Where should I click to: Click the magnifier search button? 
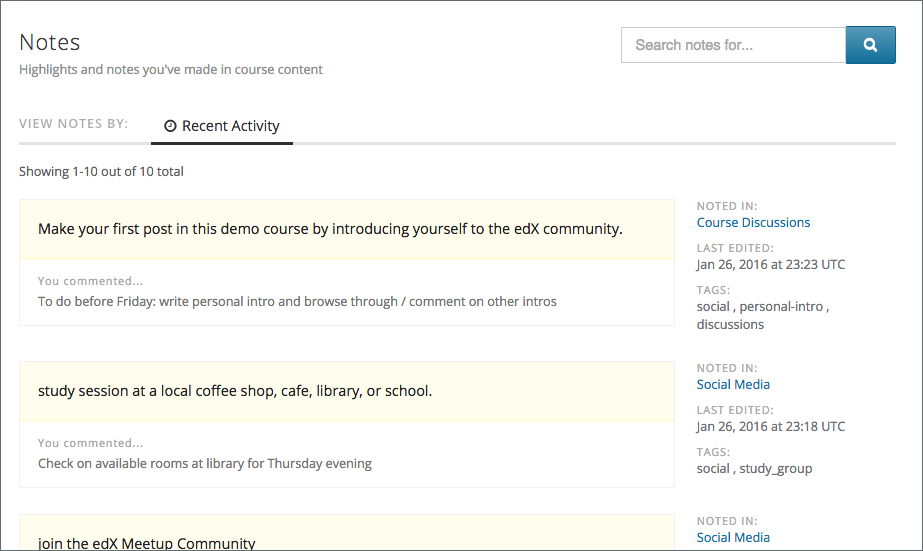coord(870,45)
